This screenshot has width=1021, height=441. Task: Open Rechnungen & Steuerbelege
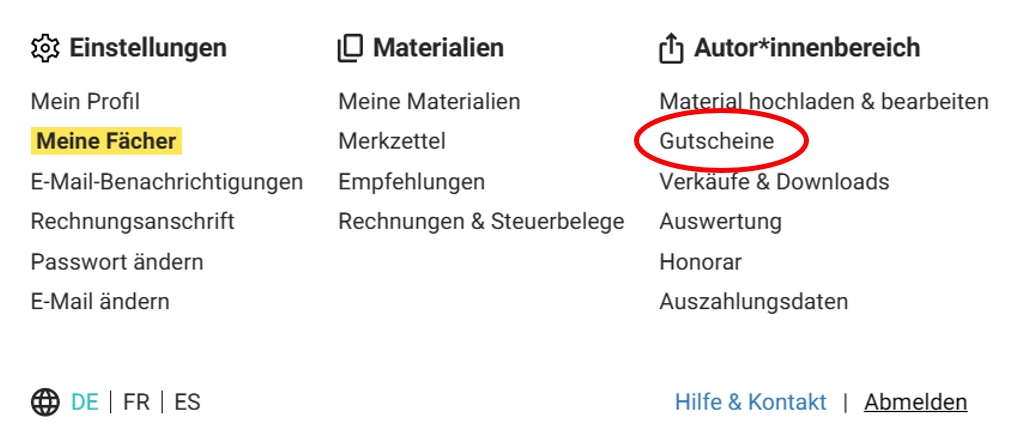coord(481,221)
